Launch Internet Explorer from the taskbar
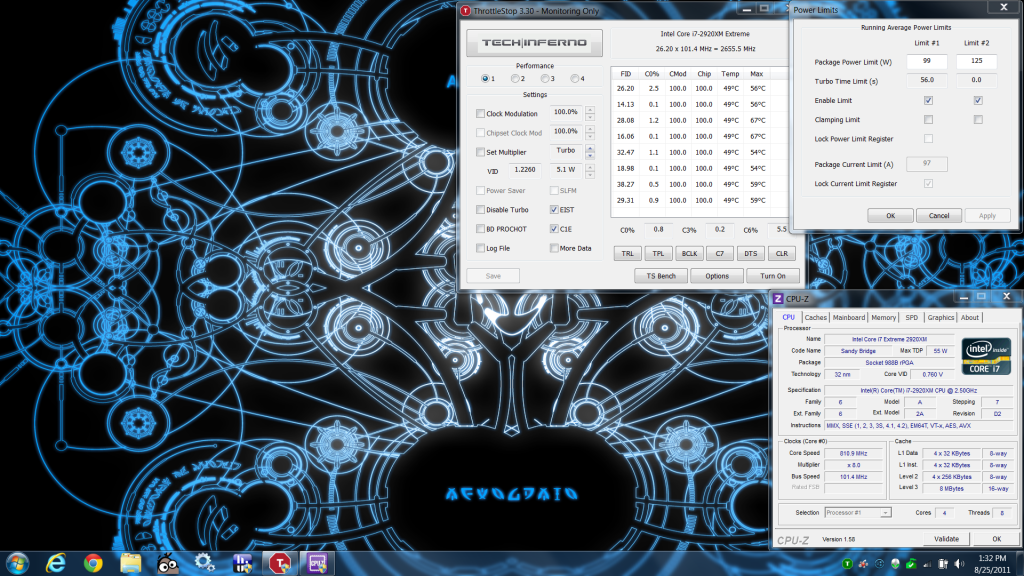The width and height of the screenshot is (1024, 576). click(56, 563)
